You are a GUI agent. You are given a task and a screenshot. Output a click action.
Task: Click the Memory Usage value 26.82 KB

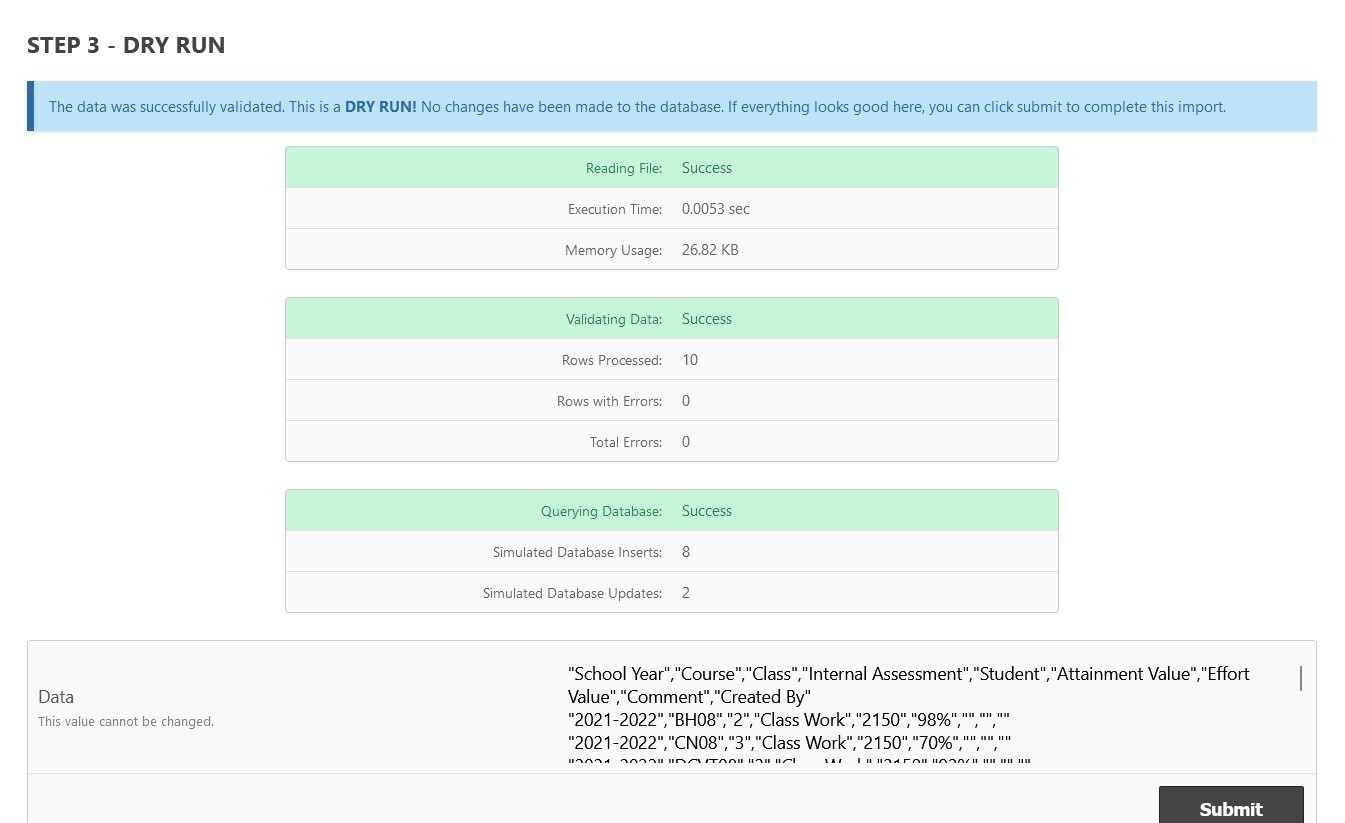[710, 250]
